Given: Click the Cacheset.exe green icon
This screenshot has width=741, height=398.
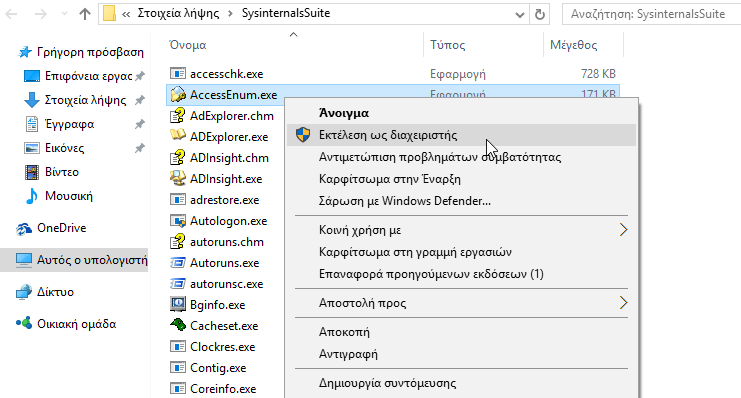Looking at the screenshot, I should pos(178,325).
